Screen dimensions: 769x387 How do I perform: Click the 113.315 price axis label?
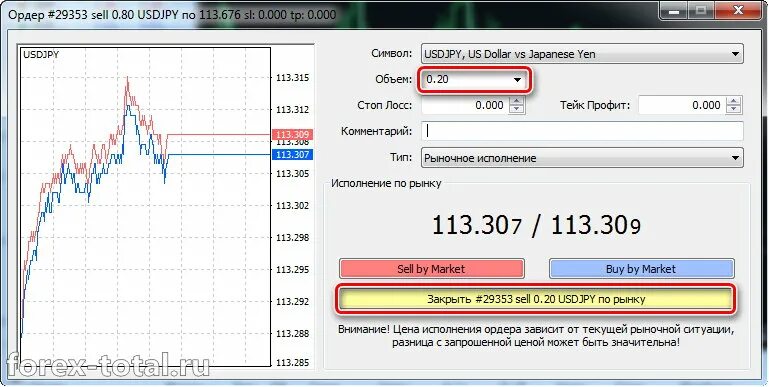(x=292, y=77)
